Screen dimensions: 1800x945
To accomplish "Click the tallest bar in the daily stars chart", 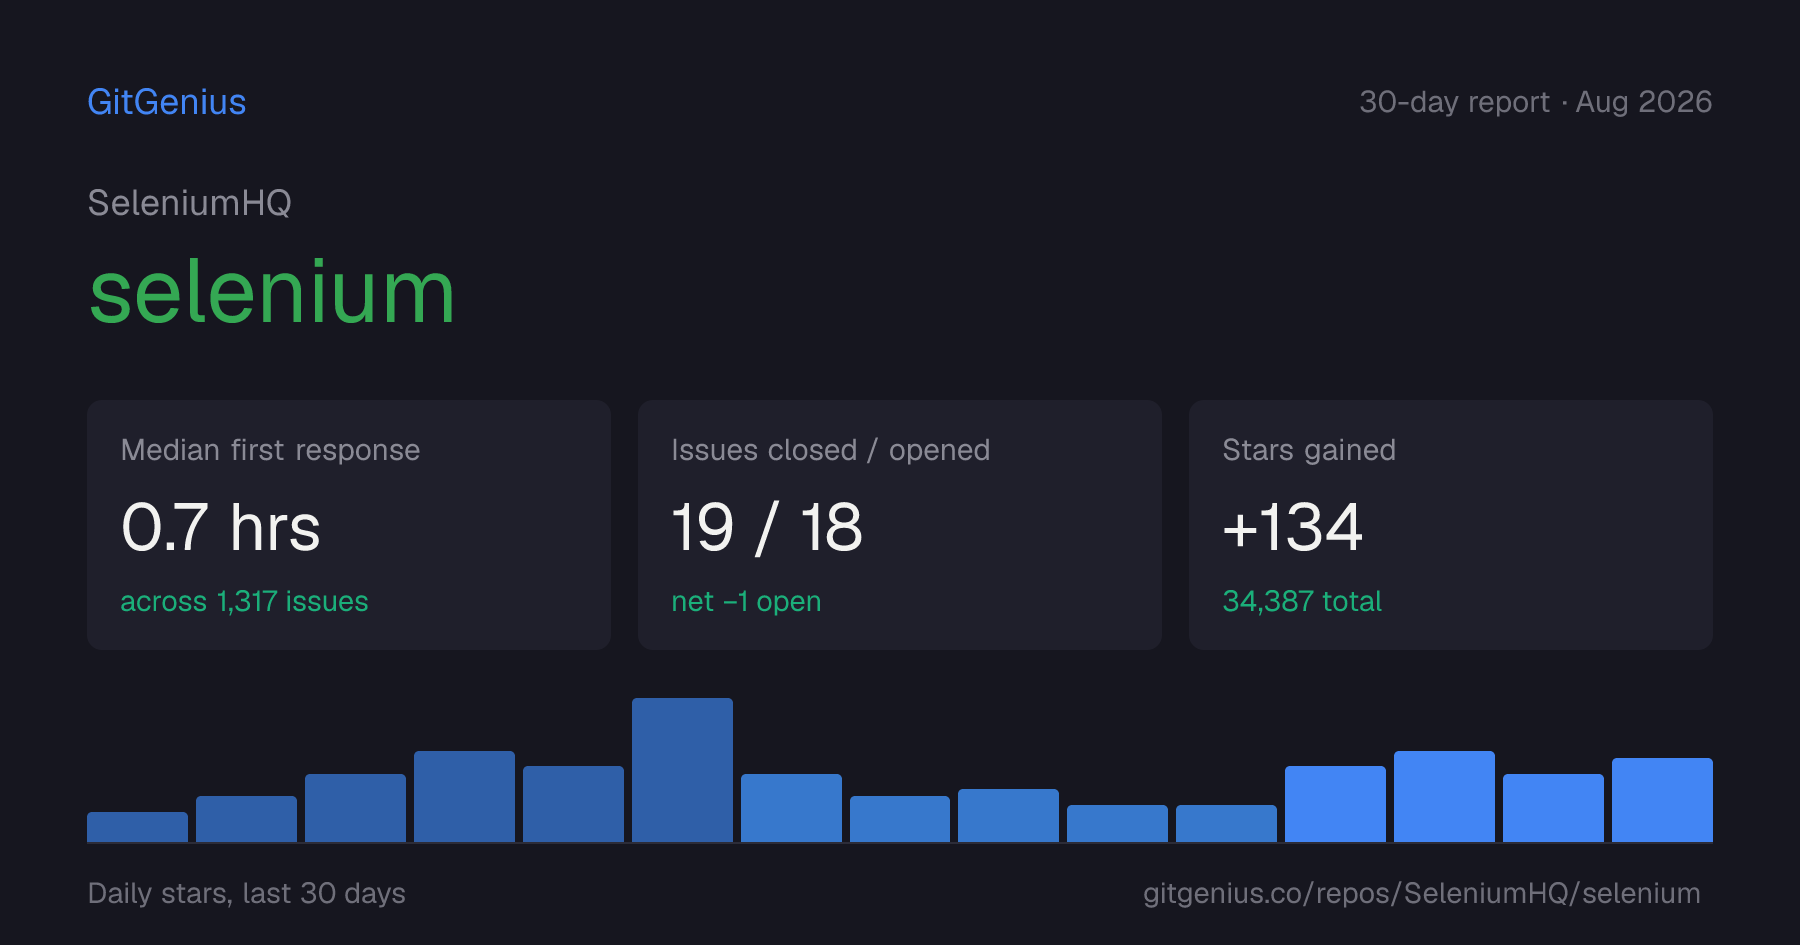I will pos(682,770).
